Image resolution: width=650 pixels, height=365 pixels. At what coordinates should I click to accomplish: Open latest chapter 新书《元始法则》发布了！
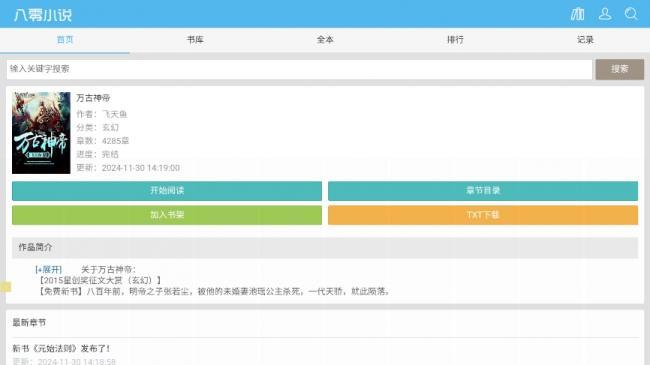point(61,348)
